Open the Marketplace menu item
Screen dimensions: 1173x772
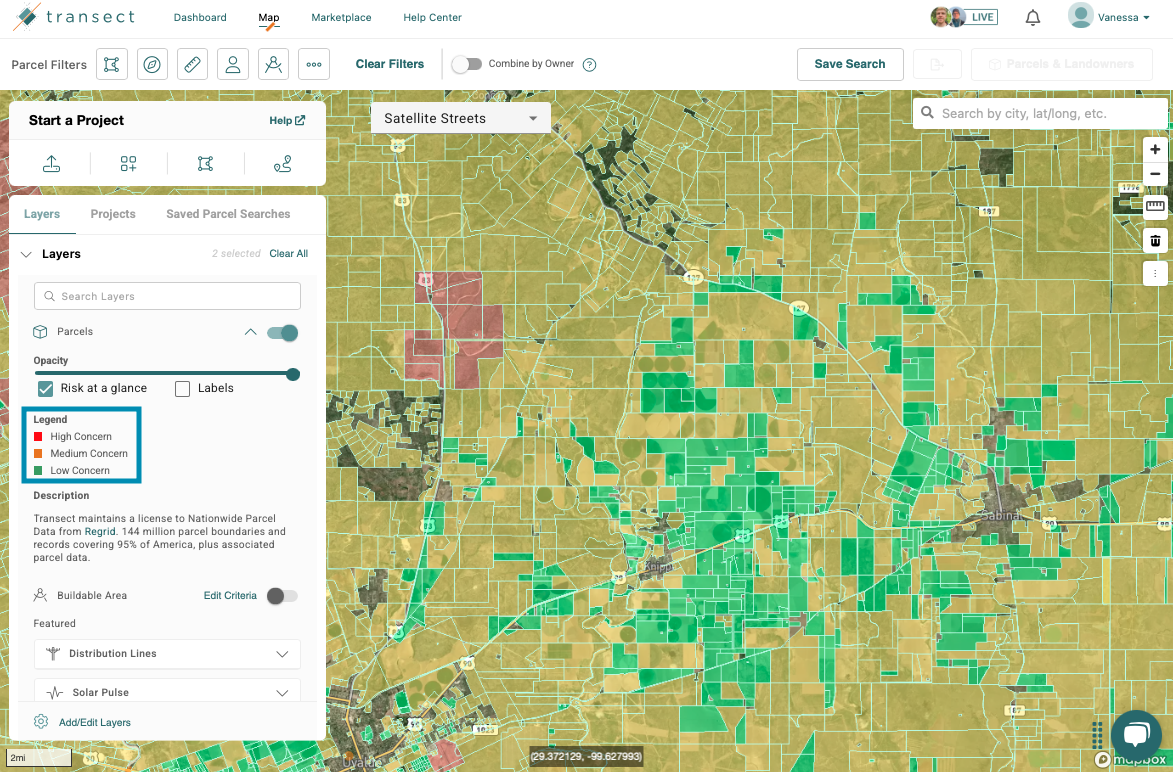click(341, 18)
